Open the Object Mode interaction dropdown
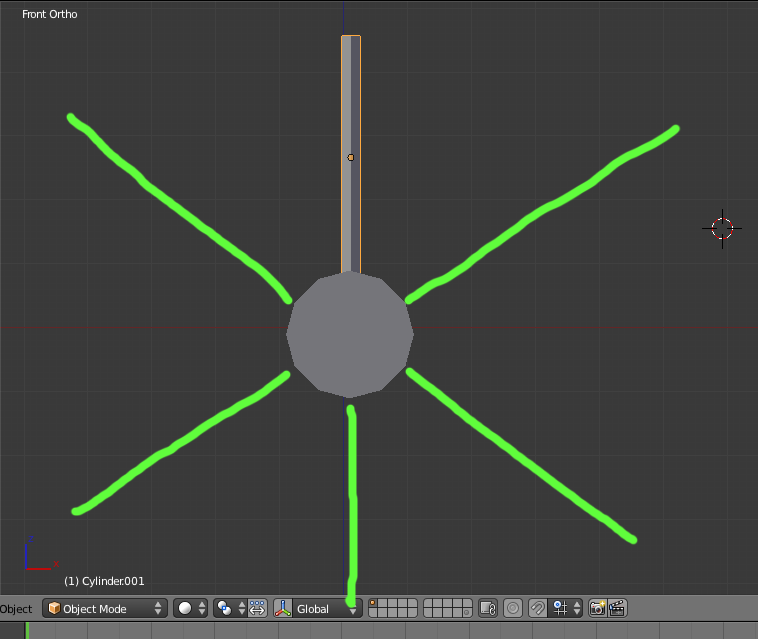Viewport: 758px width, 639px height. pos(105,608)
